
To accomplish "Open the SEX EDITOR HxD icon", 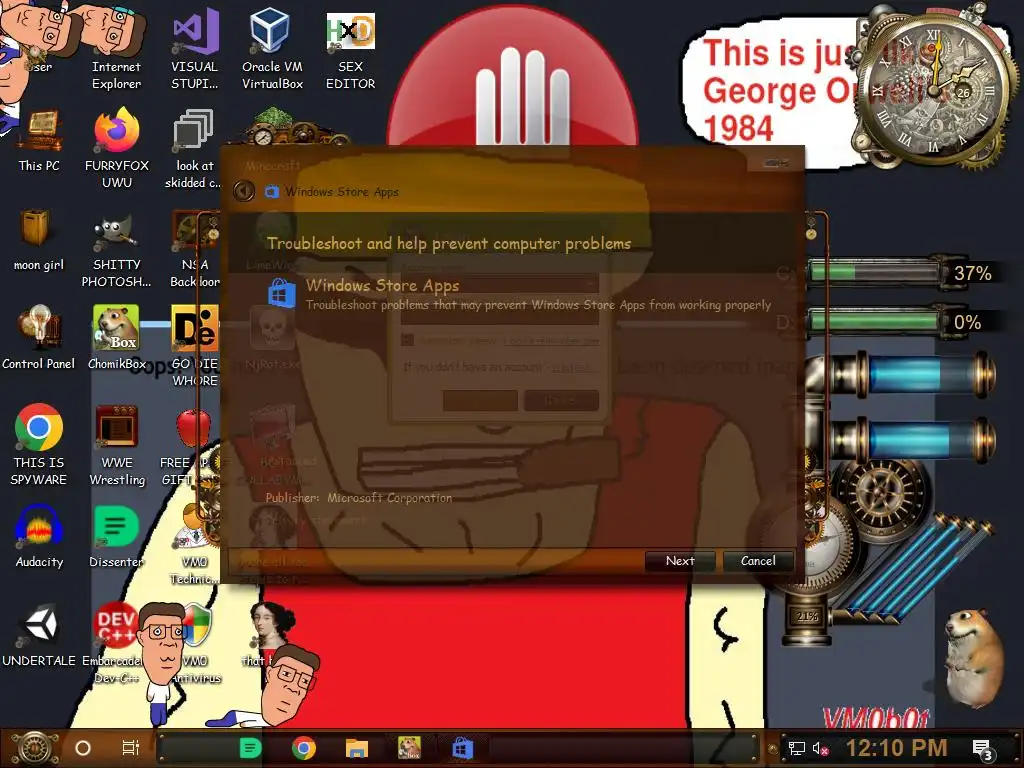I will click(x=351, y=49).
